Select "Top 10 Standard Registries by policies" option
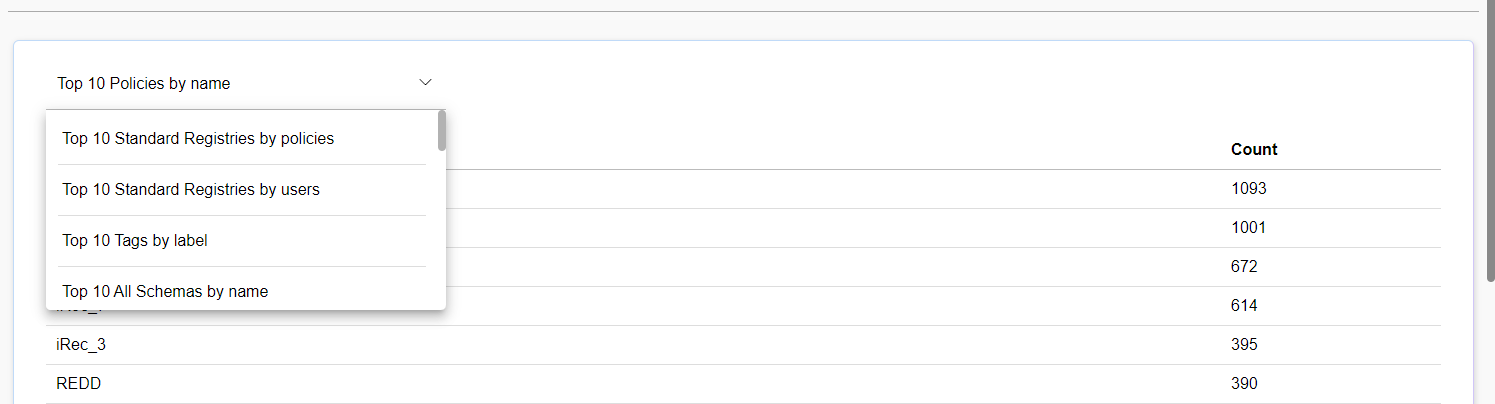1495x404 pixels. tap(198, 139)
